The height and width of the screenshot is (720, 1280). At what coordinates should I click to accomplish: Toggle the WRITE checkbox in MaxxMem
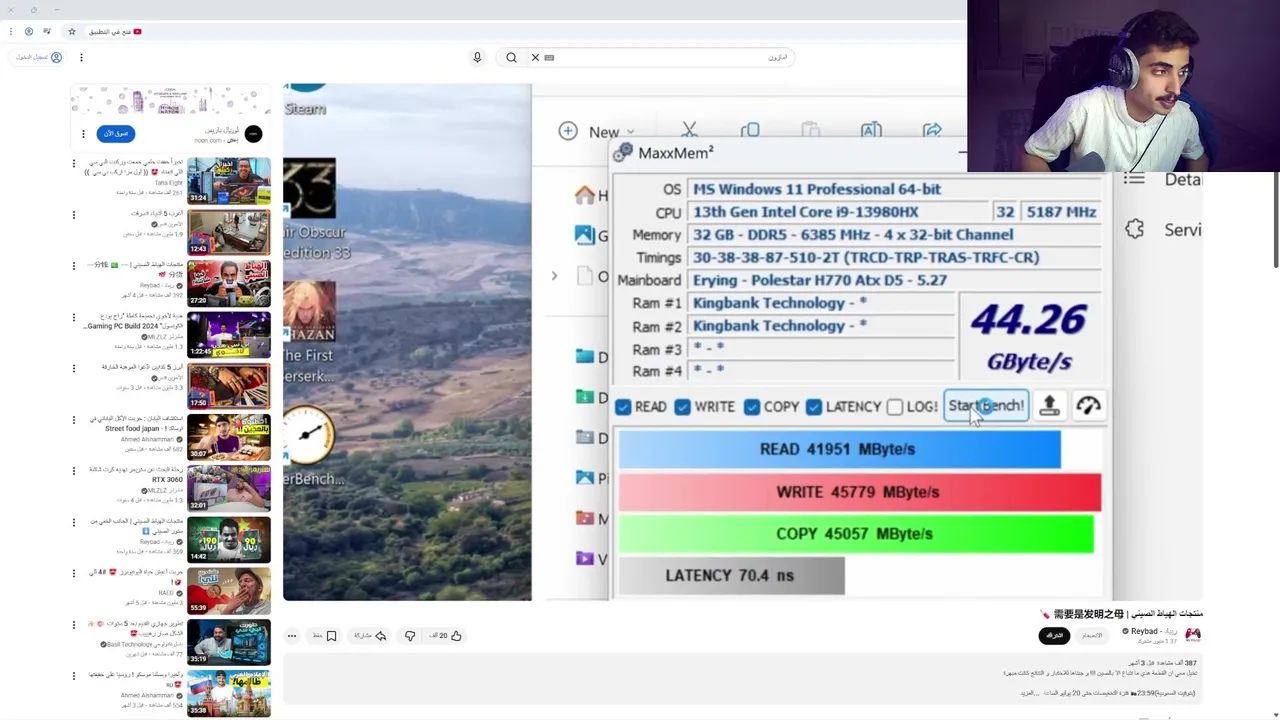(682, 407)
